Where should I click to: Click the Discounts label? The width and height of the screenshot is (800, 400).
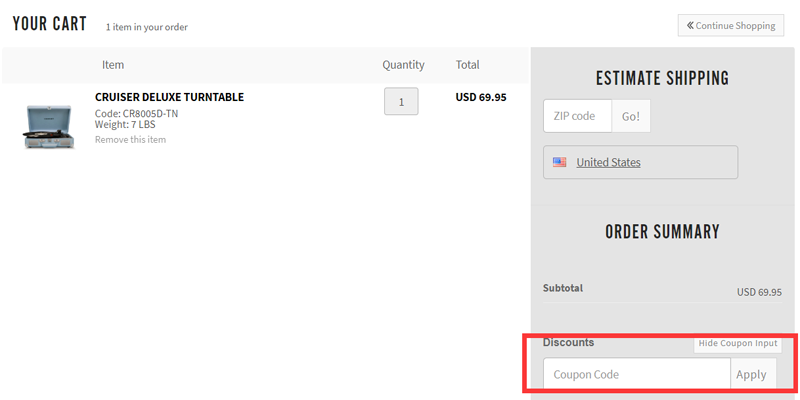568,342
